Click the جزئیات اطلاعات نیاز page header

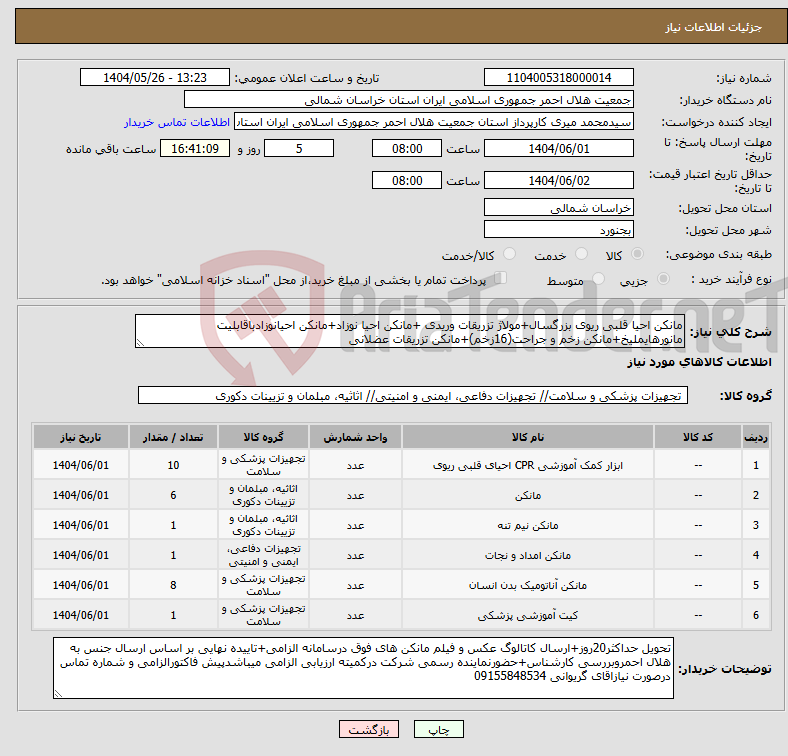[714, 27]
